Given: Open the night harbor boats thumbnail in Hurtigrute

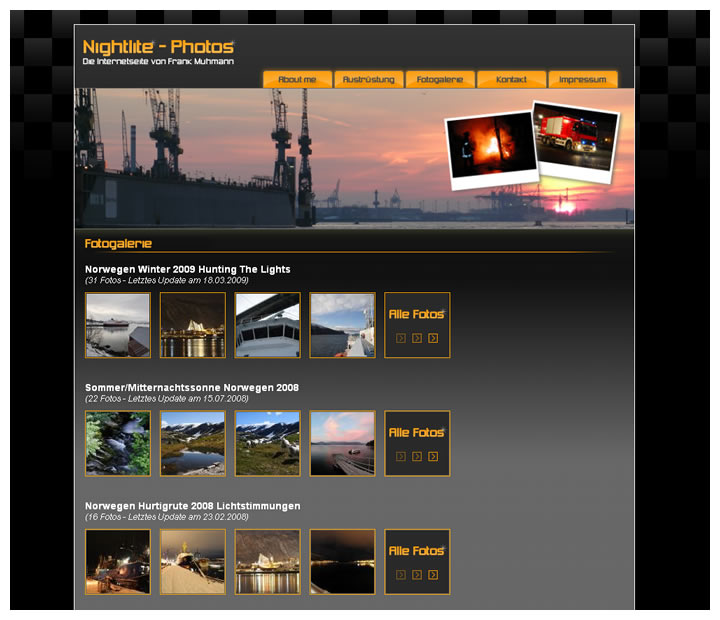Looking at the screenshot, I should pyautogui.click(x=118, y=562).
